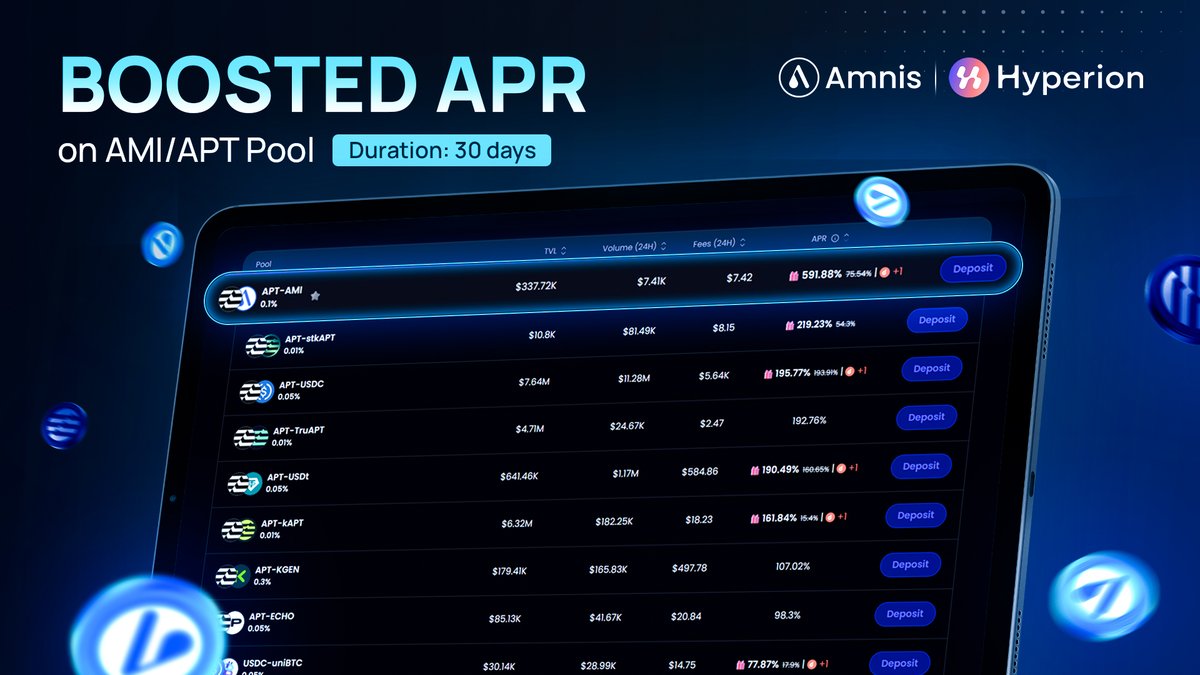Deposit into the APT-stkAPT pool

click(937, 320)
